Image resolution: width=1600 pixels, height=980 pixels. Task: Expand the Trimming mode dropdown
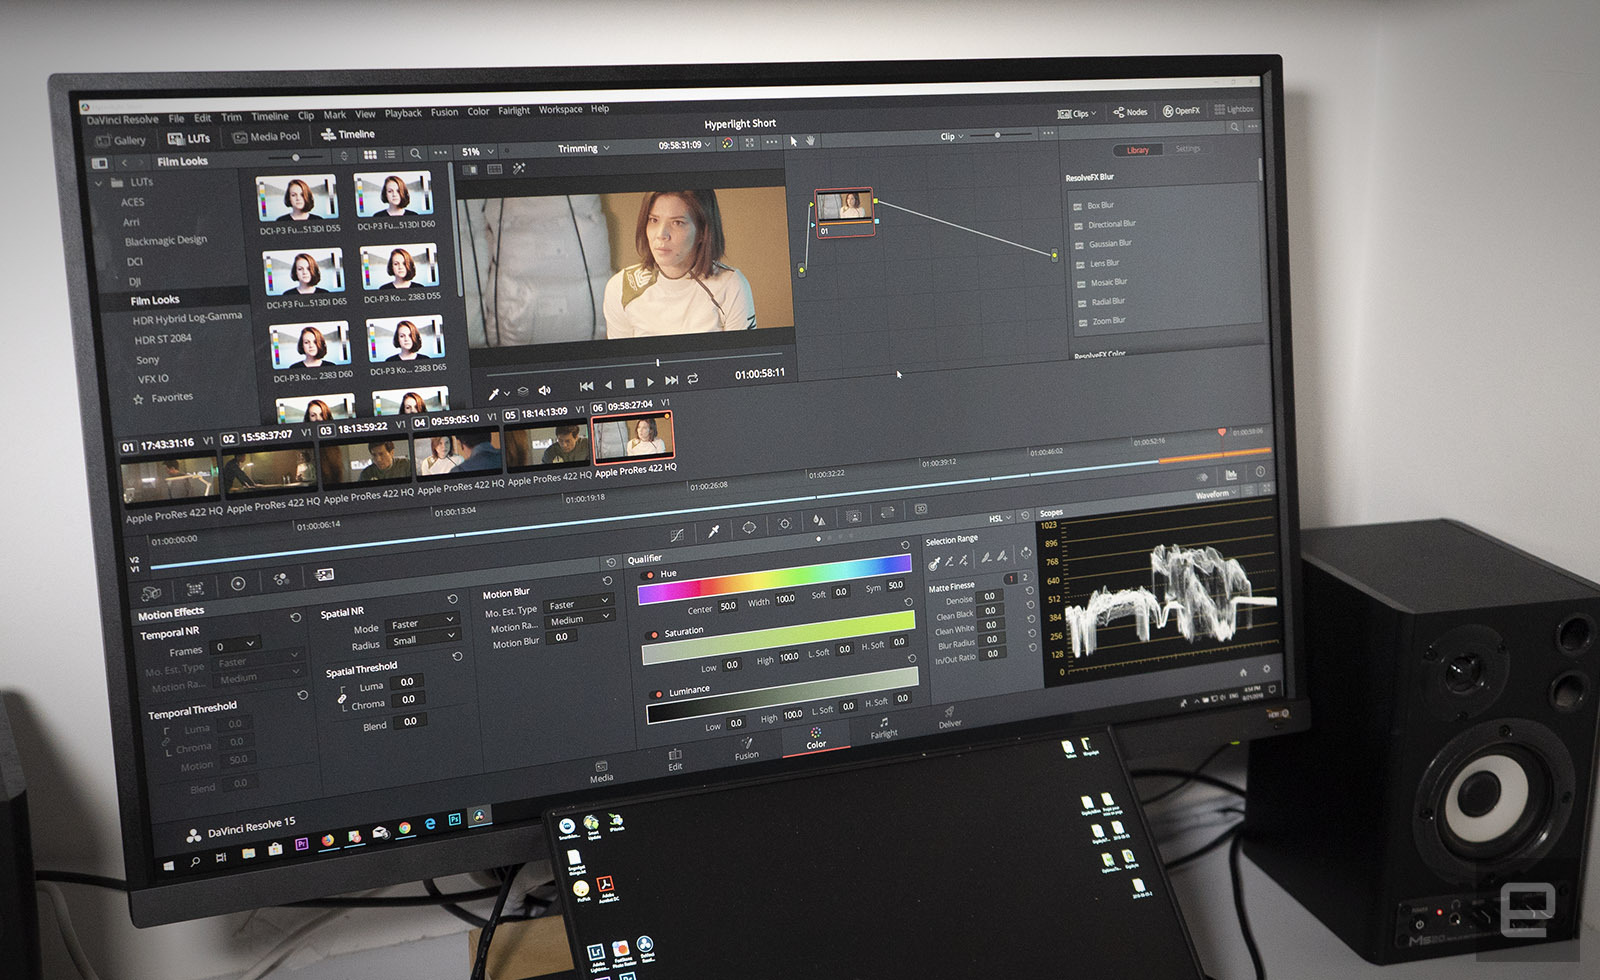pyautogui.click(x=583, y=149)
